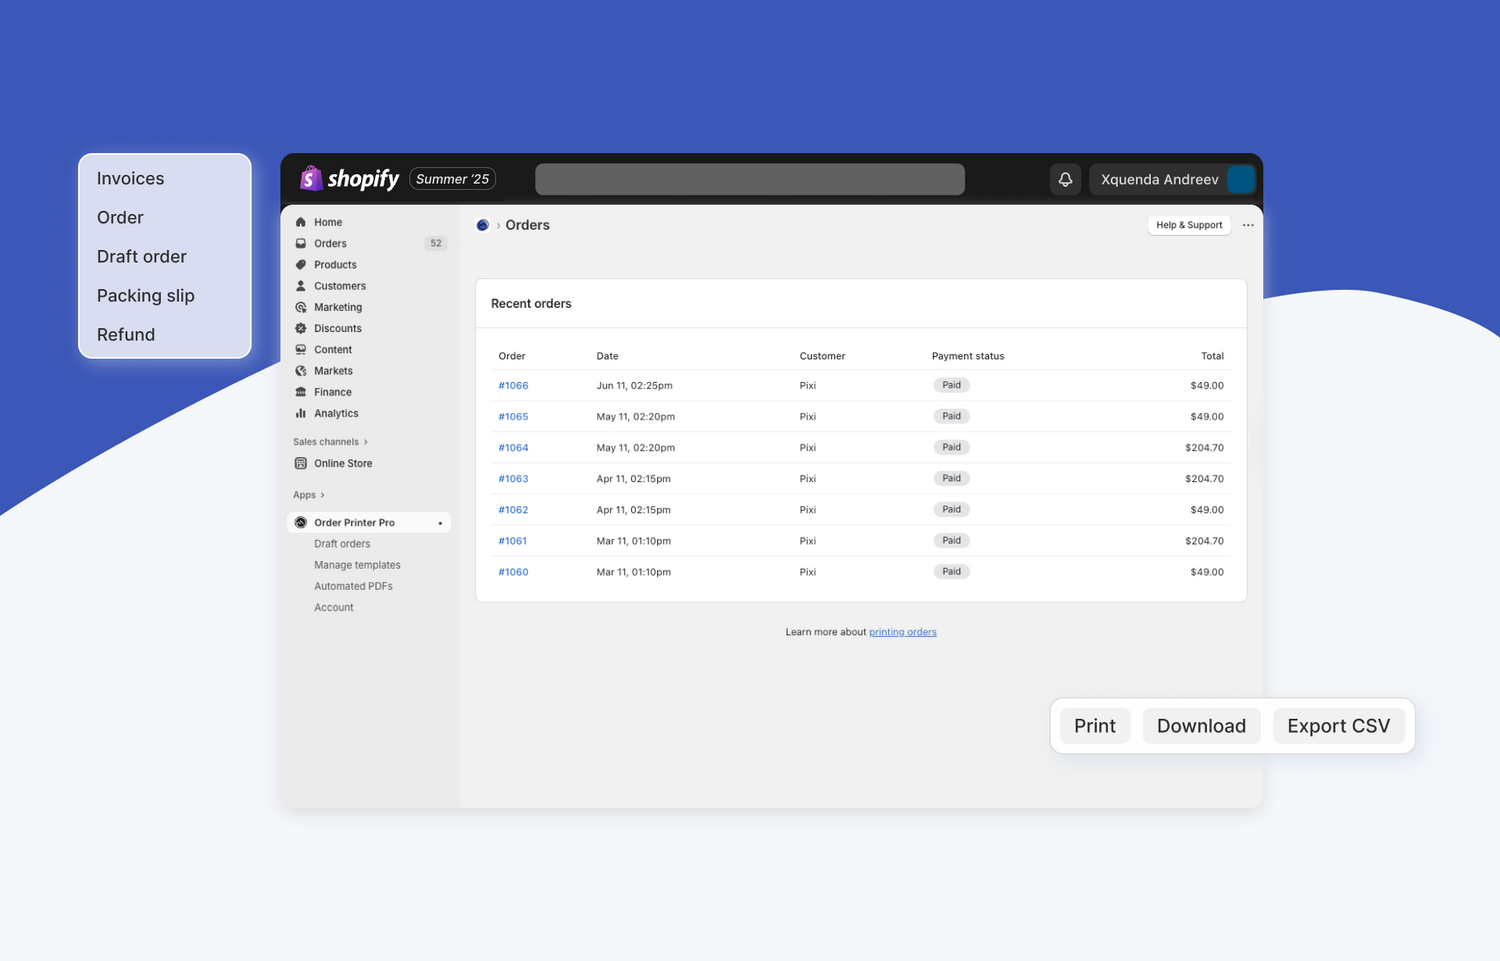Select Invoices in the documents list
The height and width of the screenshot is (961, 1500).
click(x=130, y=178)
